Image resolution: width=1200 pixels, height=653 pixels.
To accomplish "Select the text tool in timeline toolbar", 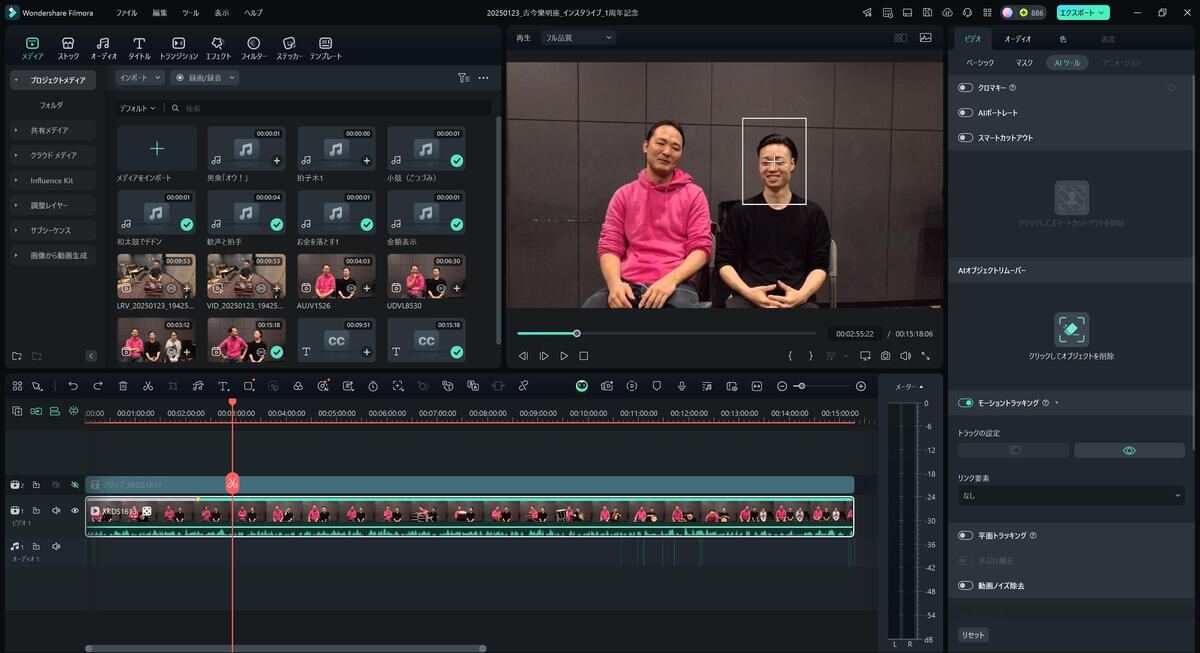I will pos(223,386).
